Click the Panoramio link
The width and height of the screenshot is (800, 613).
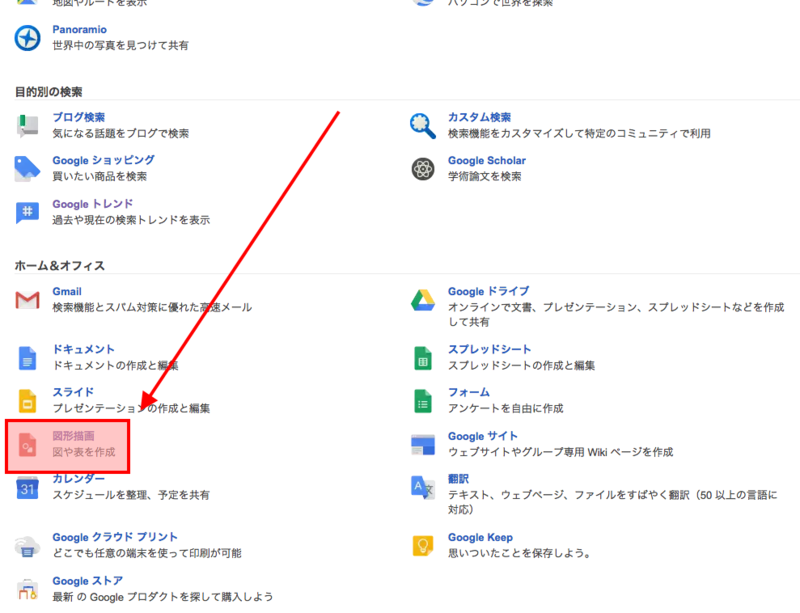(x=78, y=29)
